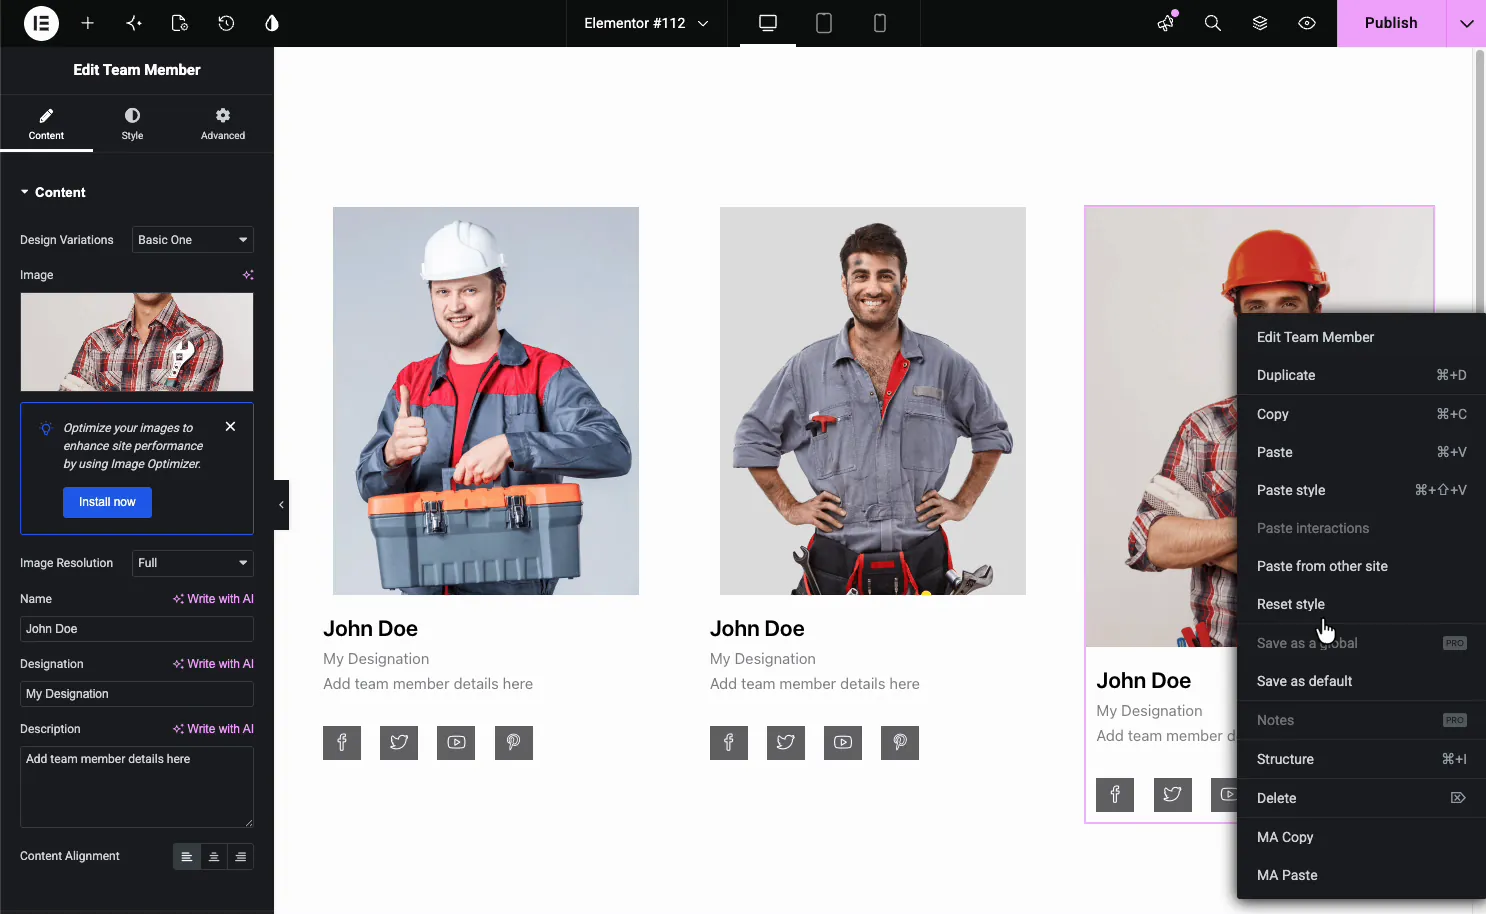Select first team member toolbox photo
The height and width of the screenshot is (914, 1486).
pos(486,401)
